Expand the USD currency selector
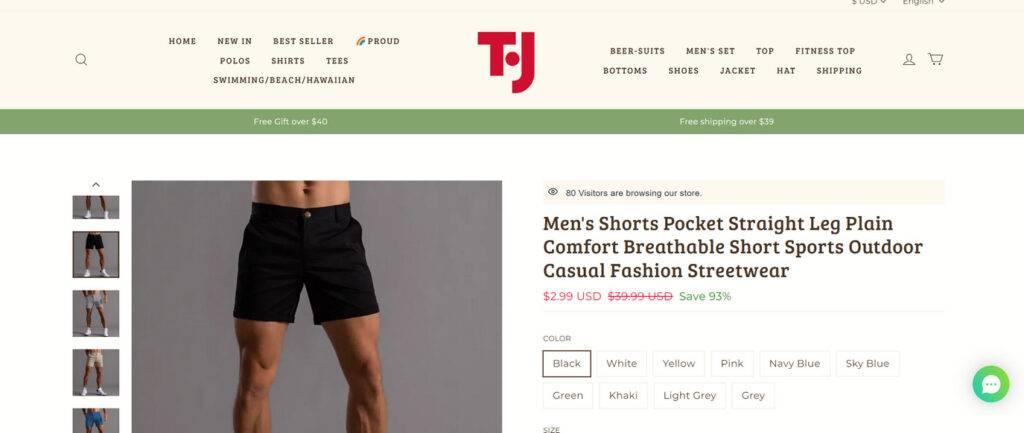1024x433 pixels. click(x=869, y=3)
